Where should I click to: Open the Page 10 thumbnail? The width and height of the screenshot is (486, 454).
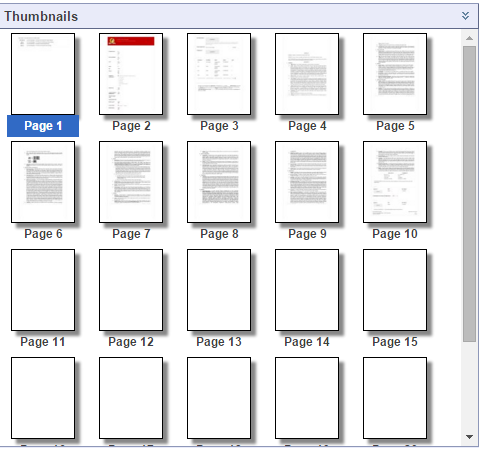395,182
